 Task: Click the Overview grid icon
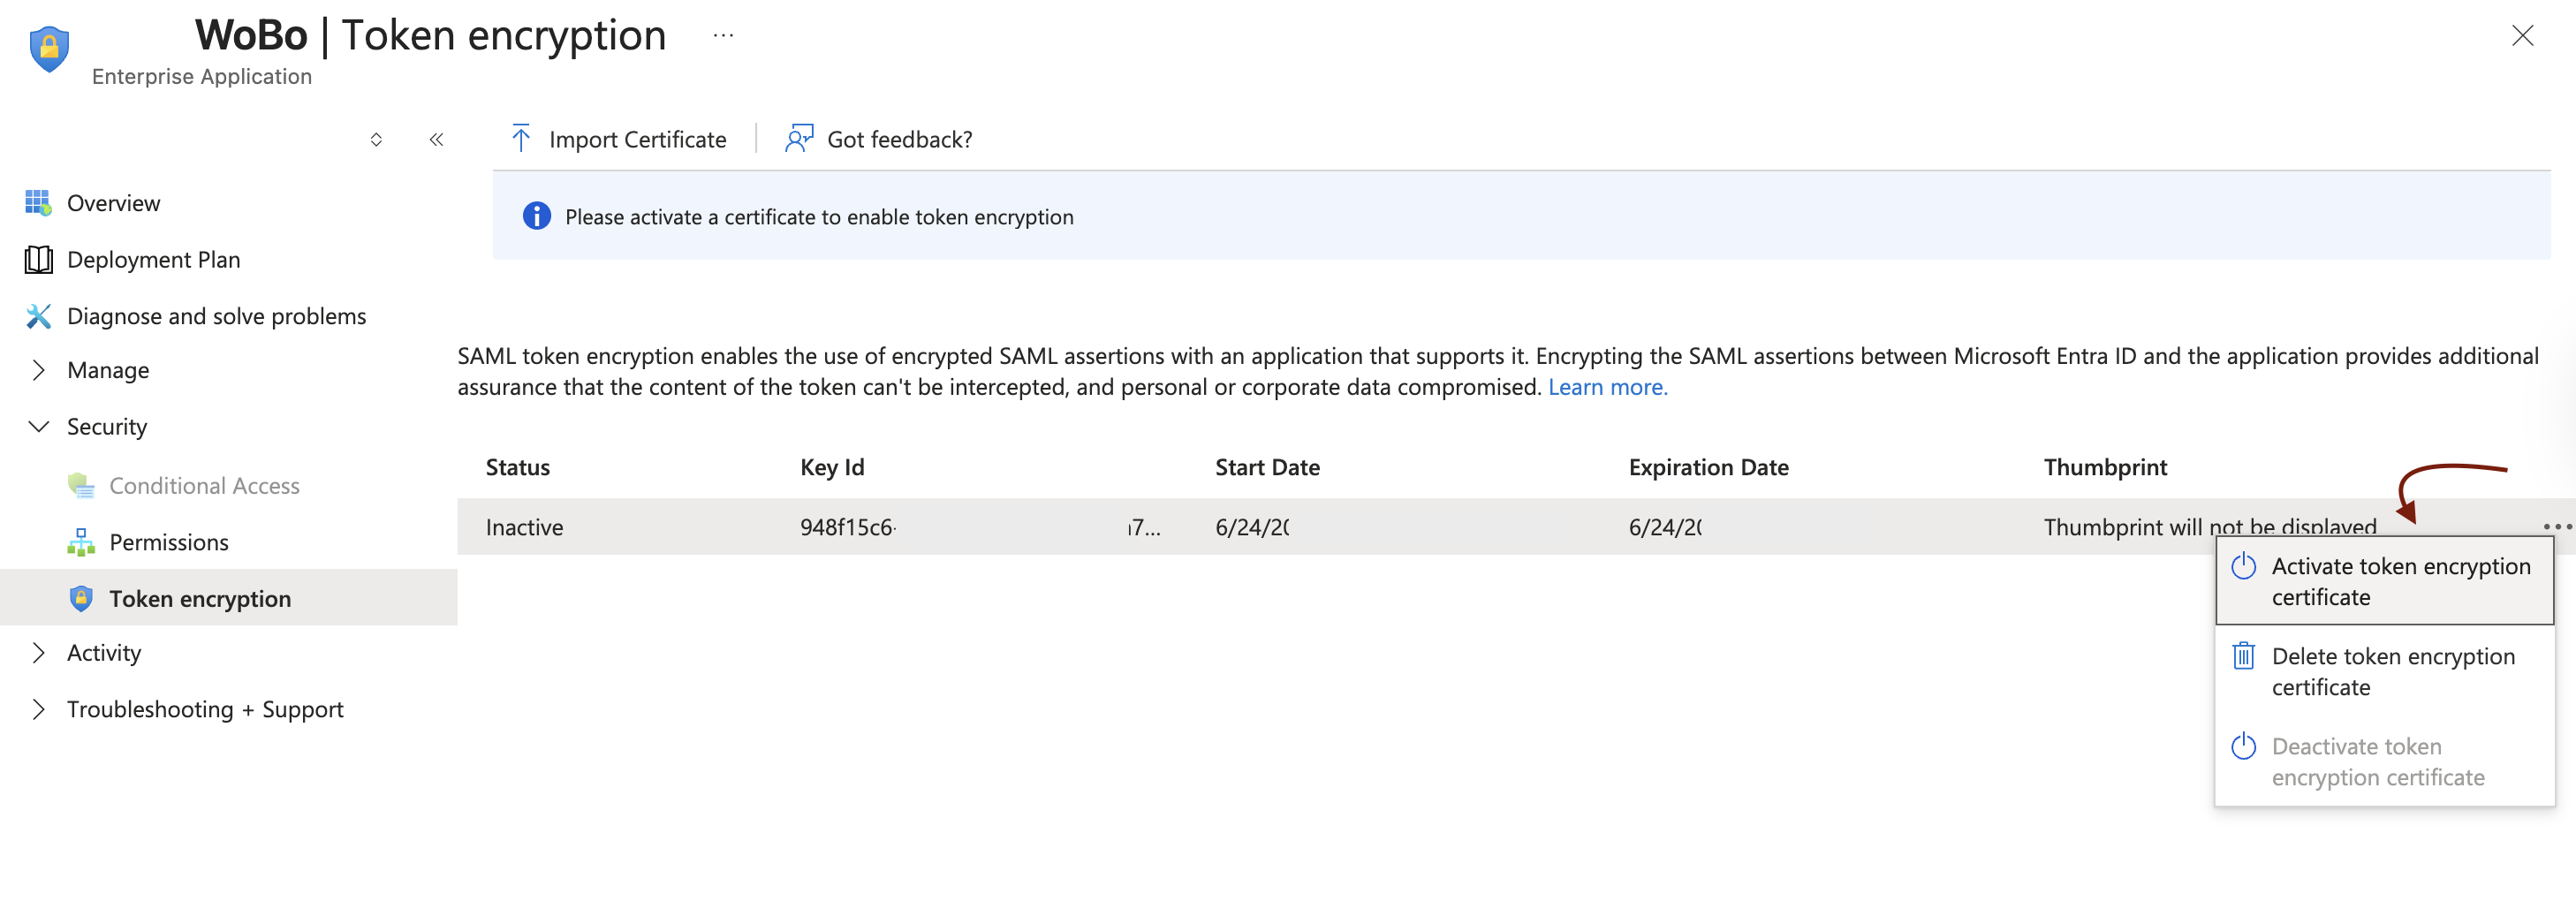(x=38, y=203)
